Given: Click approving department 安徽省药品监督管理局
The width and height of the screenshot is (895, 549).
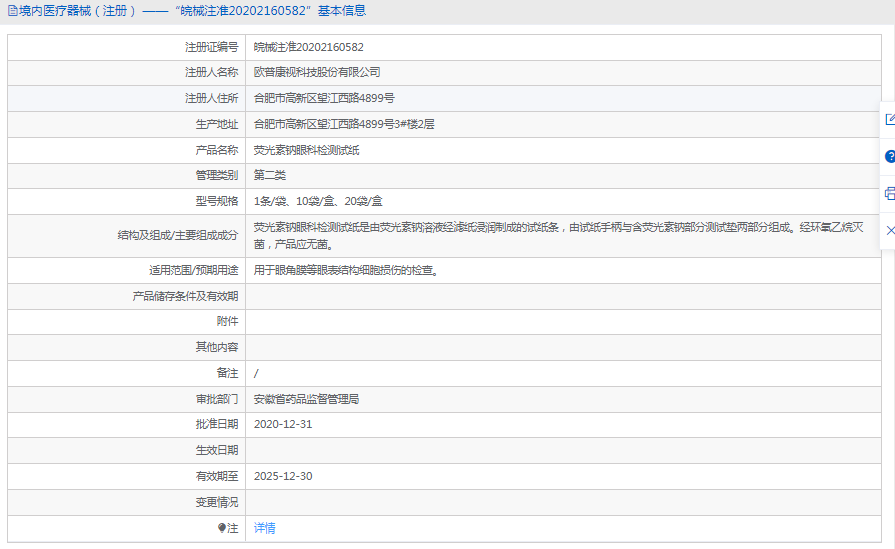Looking at the screenshot, I should (306, 399).
